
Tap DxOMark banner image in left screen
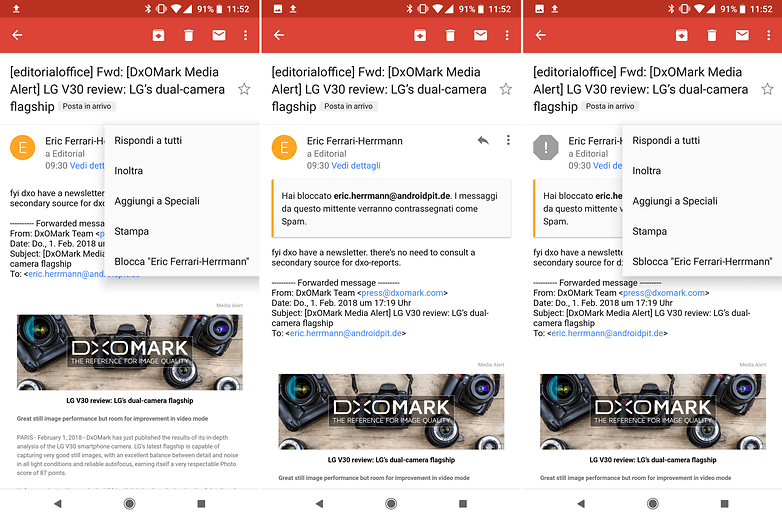coord(130,352)
